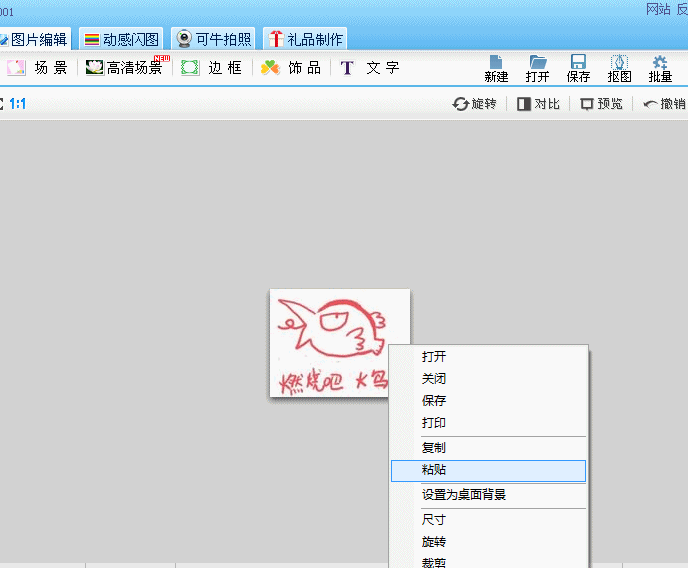
Task: Choose 裁剪 in the context menu
Action: click(x=488, y=561)
